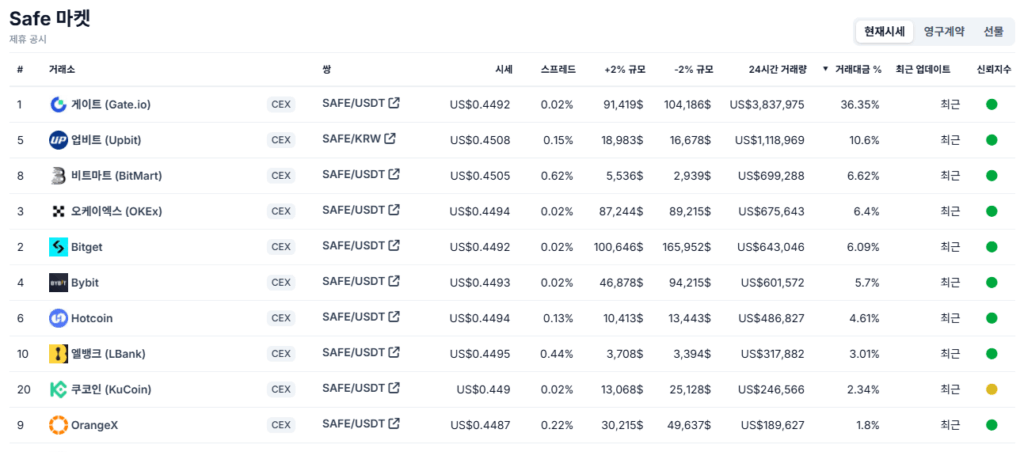This screenshot has height=452, width=1024.
Task: Click the KuCoin exchange logo
Action: [58, 389]
